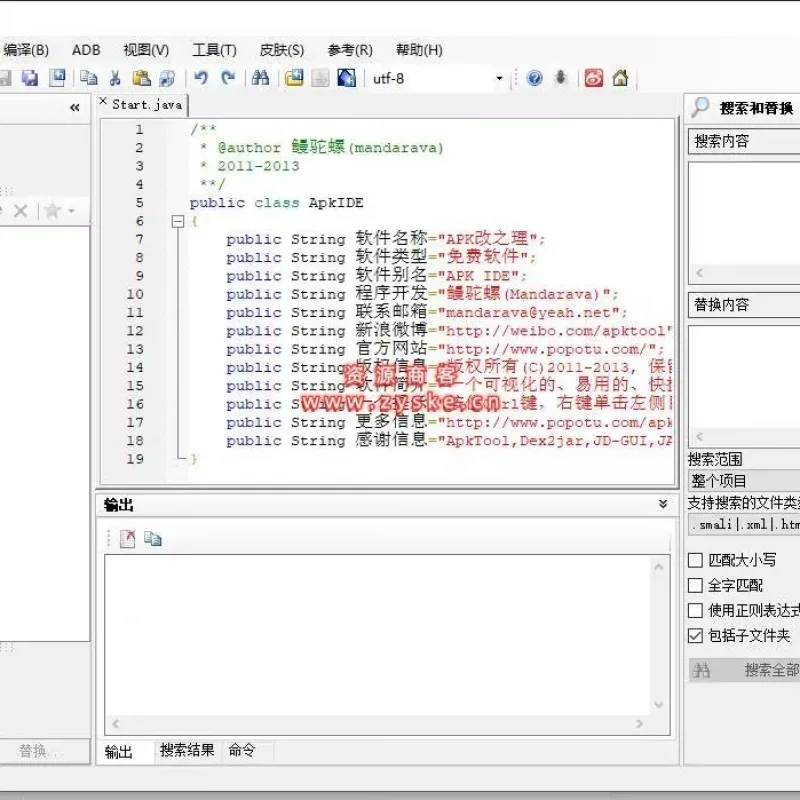Open help via blue question mark icon
Image resolution: width=800 pixels, height=800 pixels.
click(x=534, y=78)
